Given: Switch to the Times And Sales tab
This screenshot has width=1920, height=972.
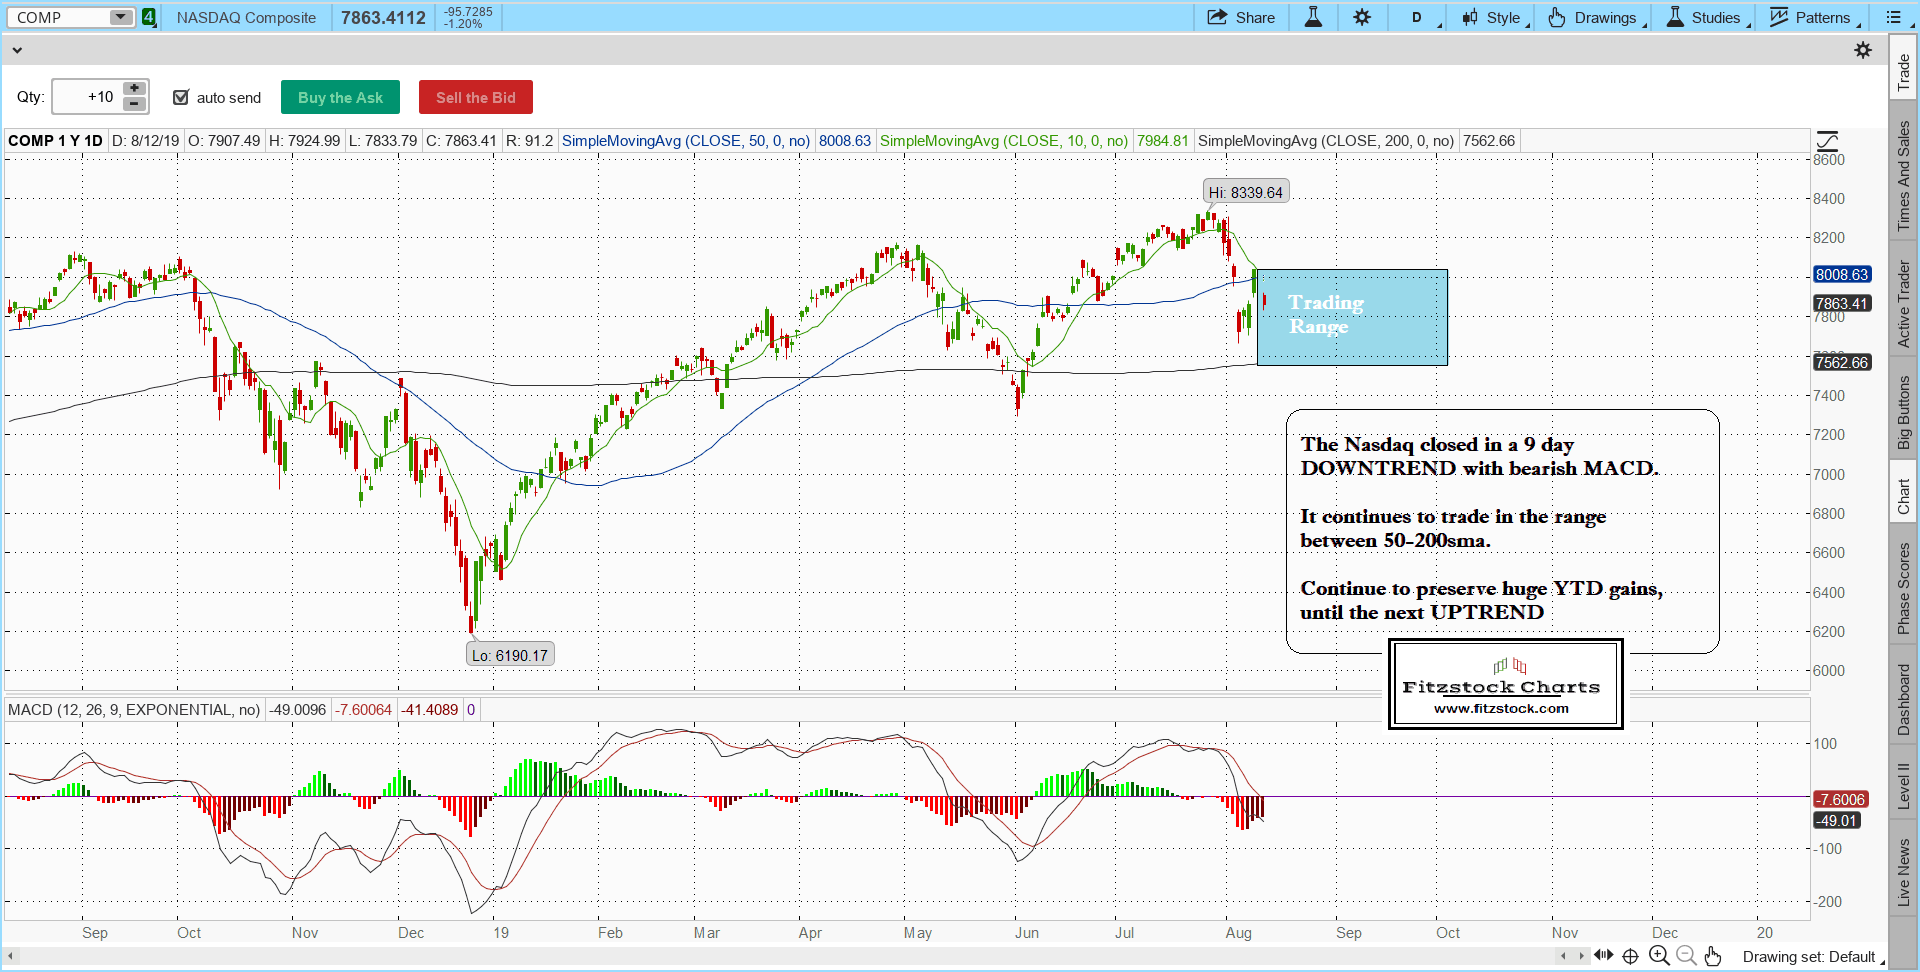Looking at the screenshot, I should [1903, 176].
